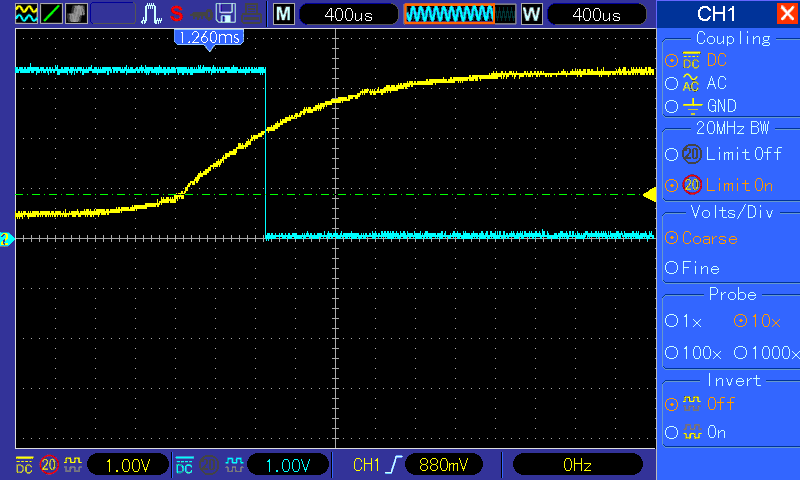Click the DC coupling symbol in menu

tap(691, 60)
